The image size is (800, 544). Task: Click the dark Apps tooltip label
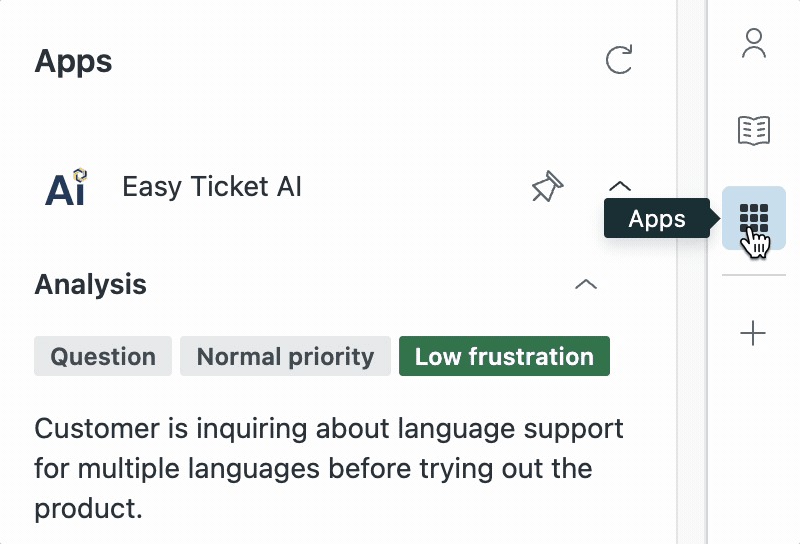[x=657, y=219]
